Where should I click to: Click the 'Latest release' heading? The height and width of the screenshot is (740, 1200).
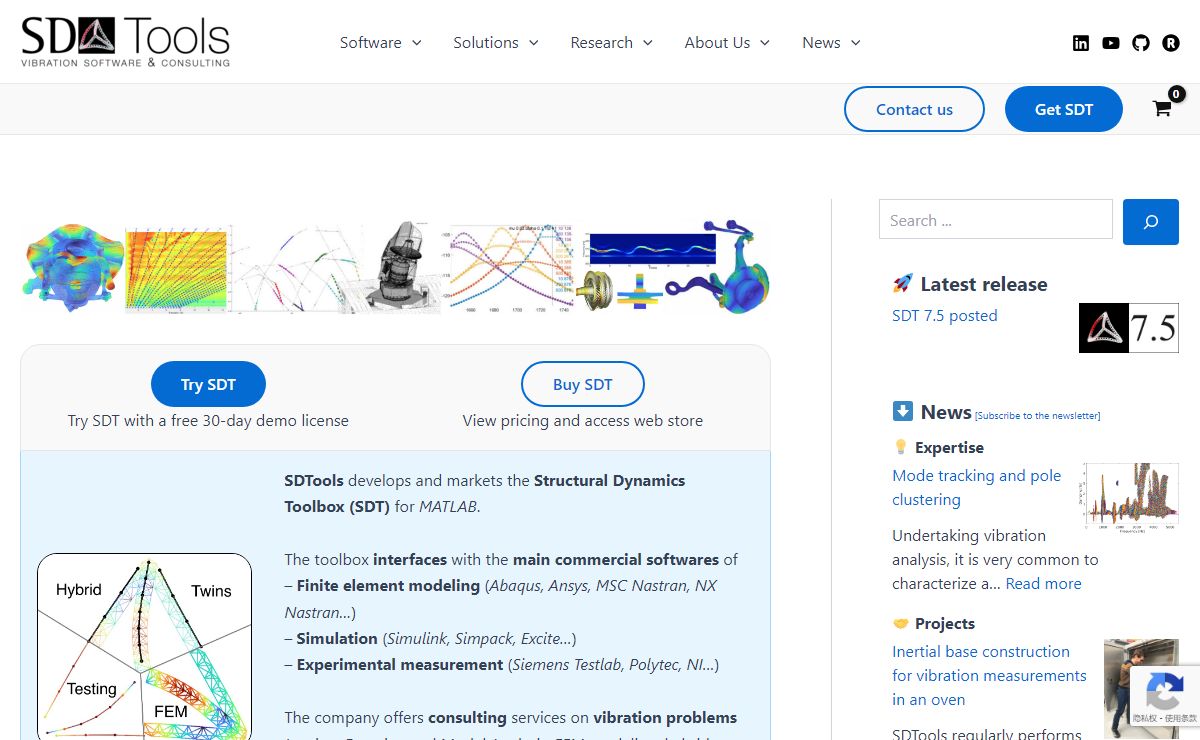pyautogui.click(x=984, y=284)
